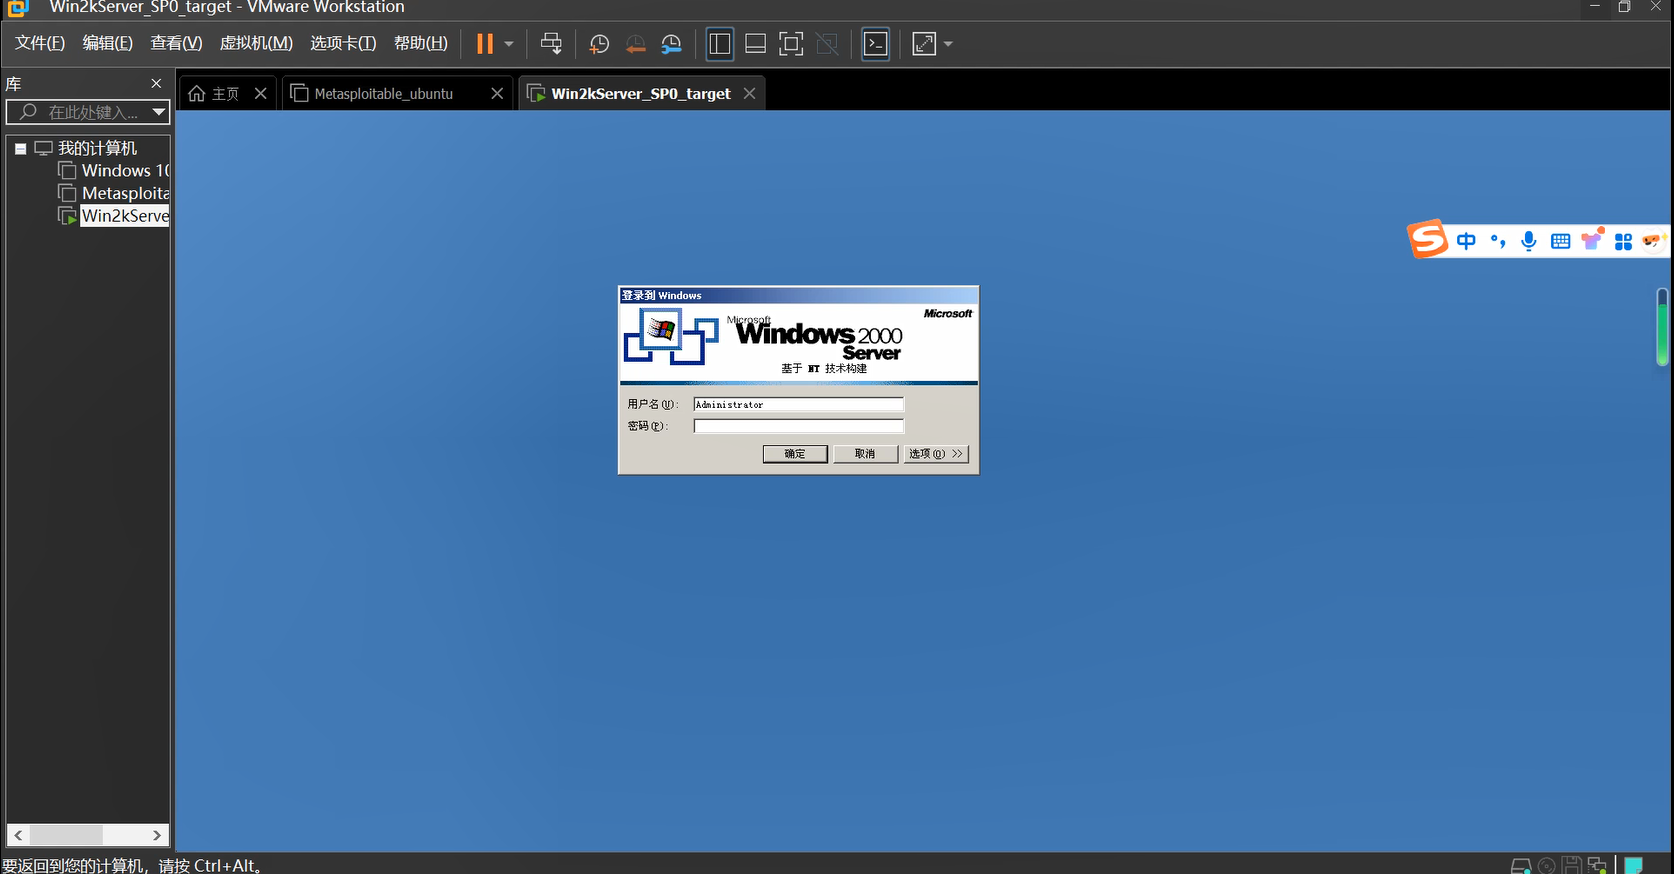This screenshot has width=1674, height=874.
Task: Close the Win2kServer_SP0_target tab
Action: (x=749, y=93)
